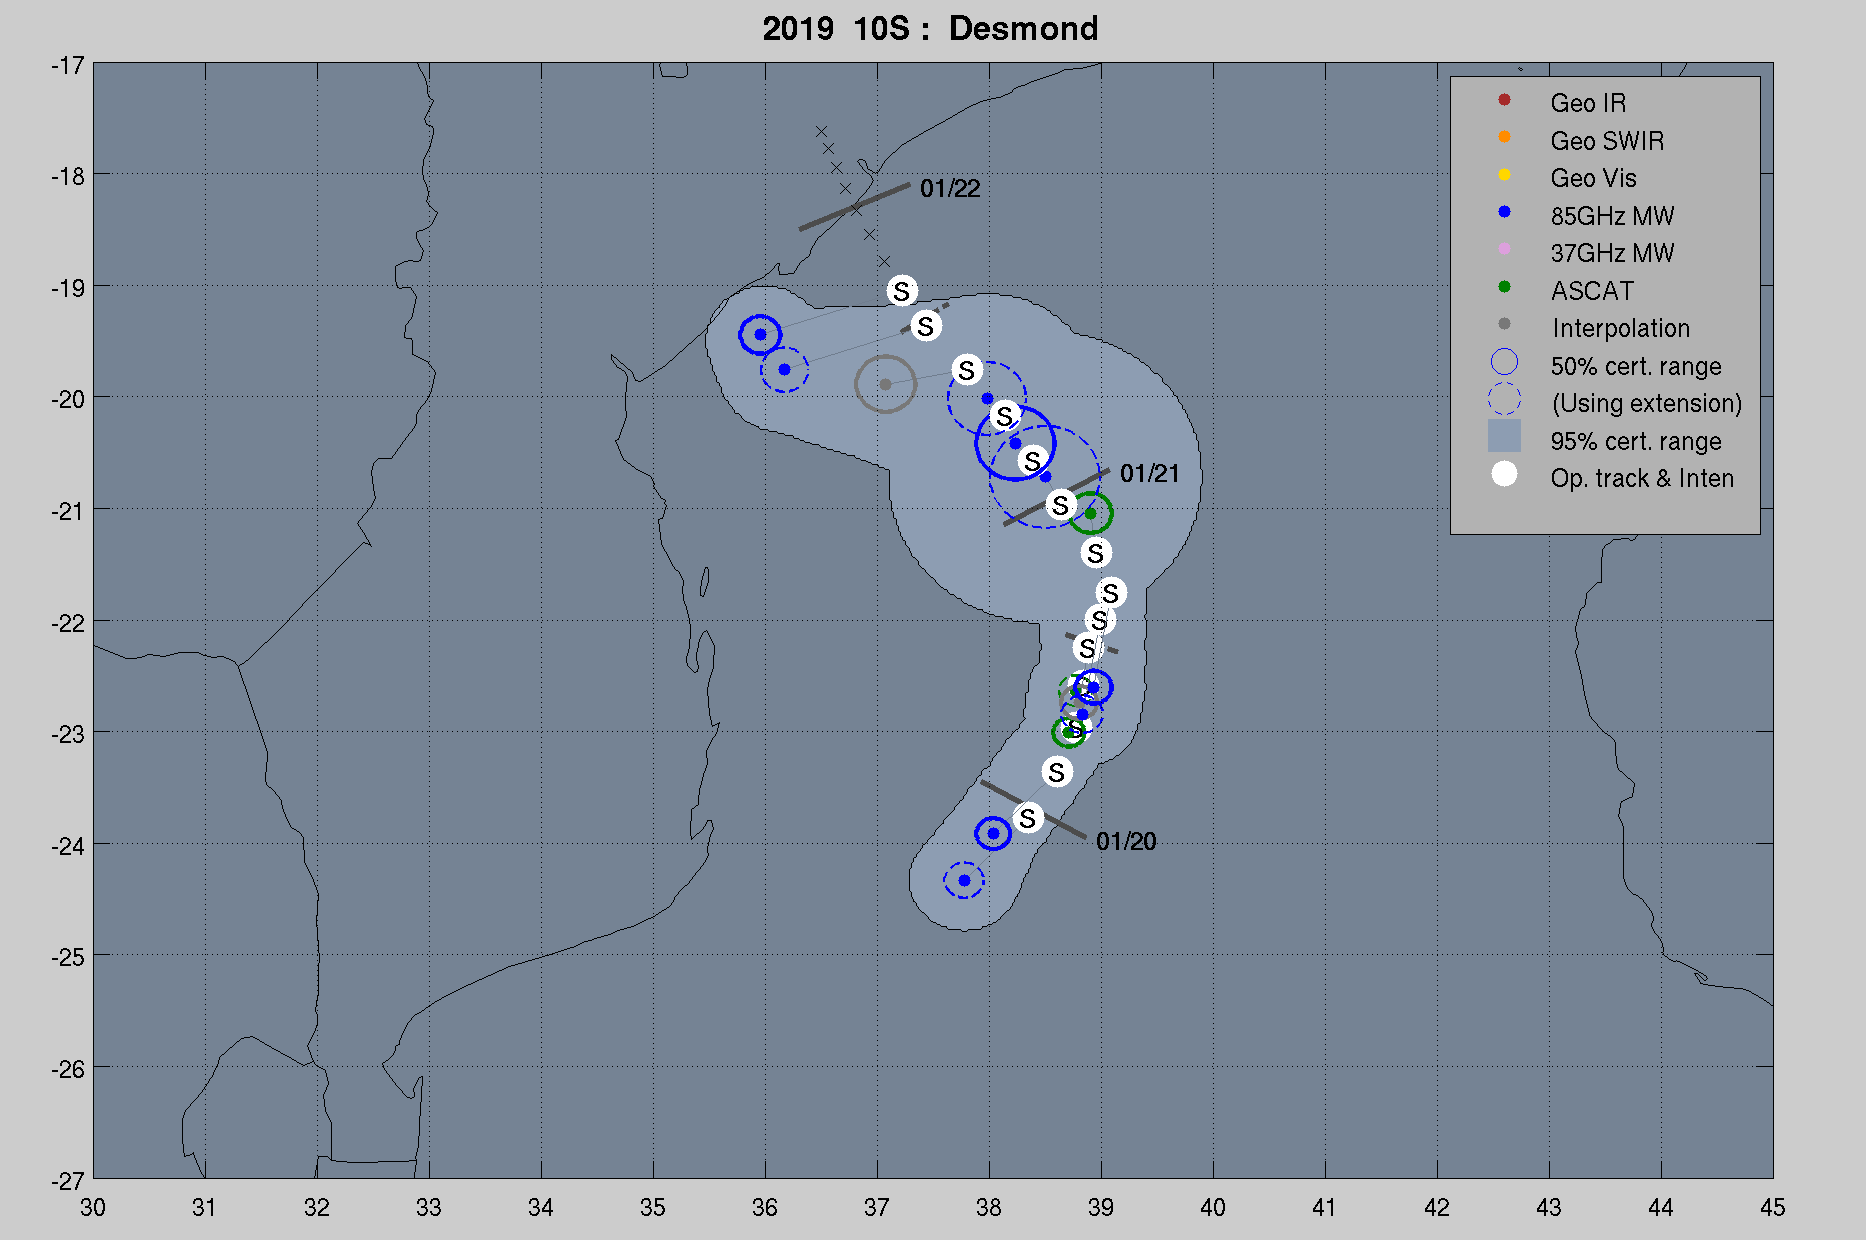This screenshot has width=1866, height=1240.
Task: Select the yellow Geo Vis legend dot
Action: pyautogui.click(x=1504, y=175)
